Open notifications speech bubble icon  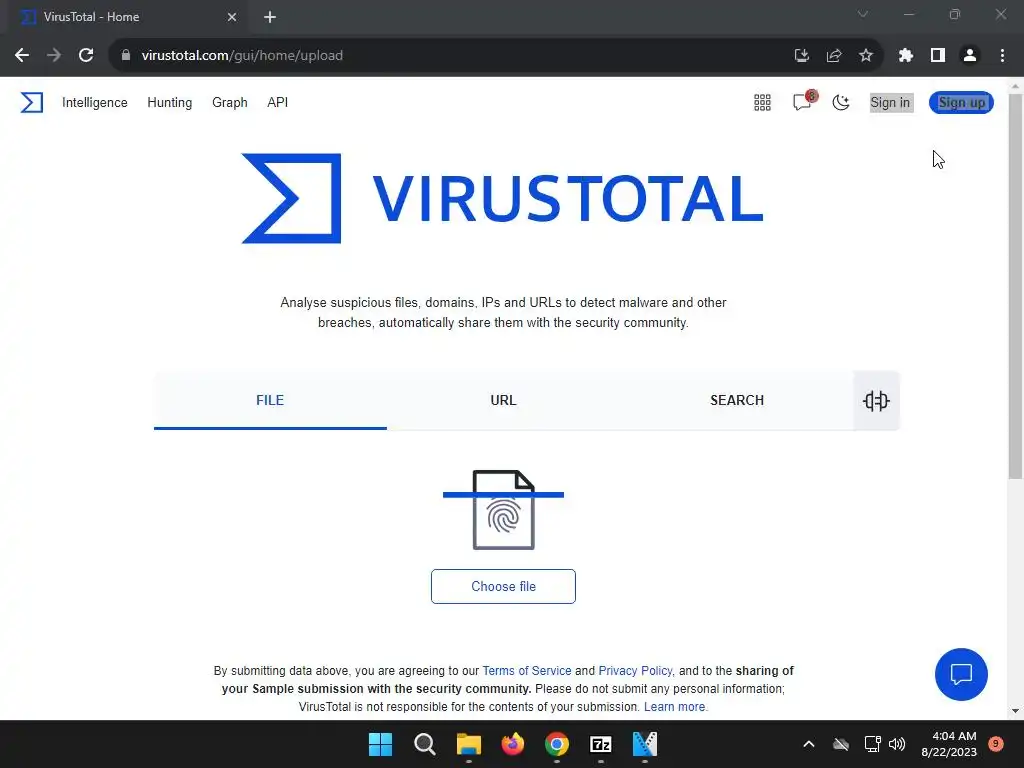tap(802, 103)
